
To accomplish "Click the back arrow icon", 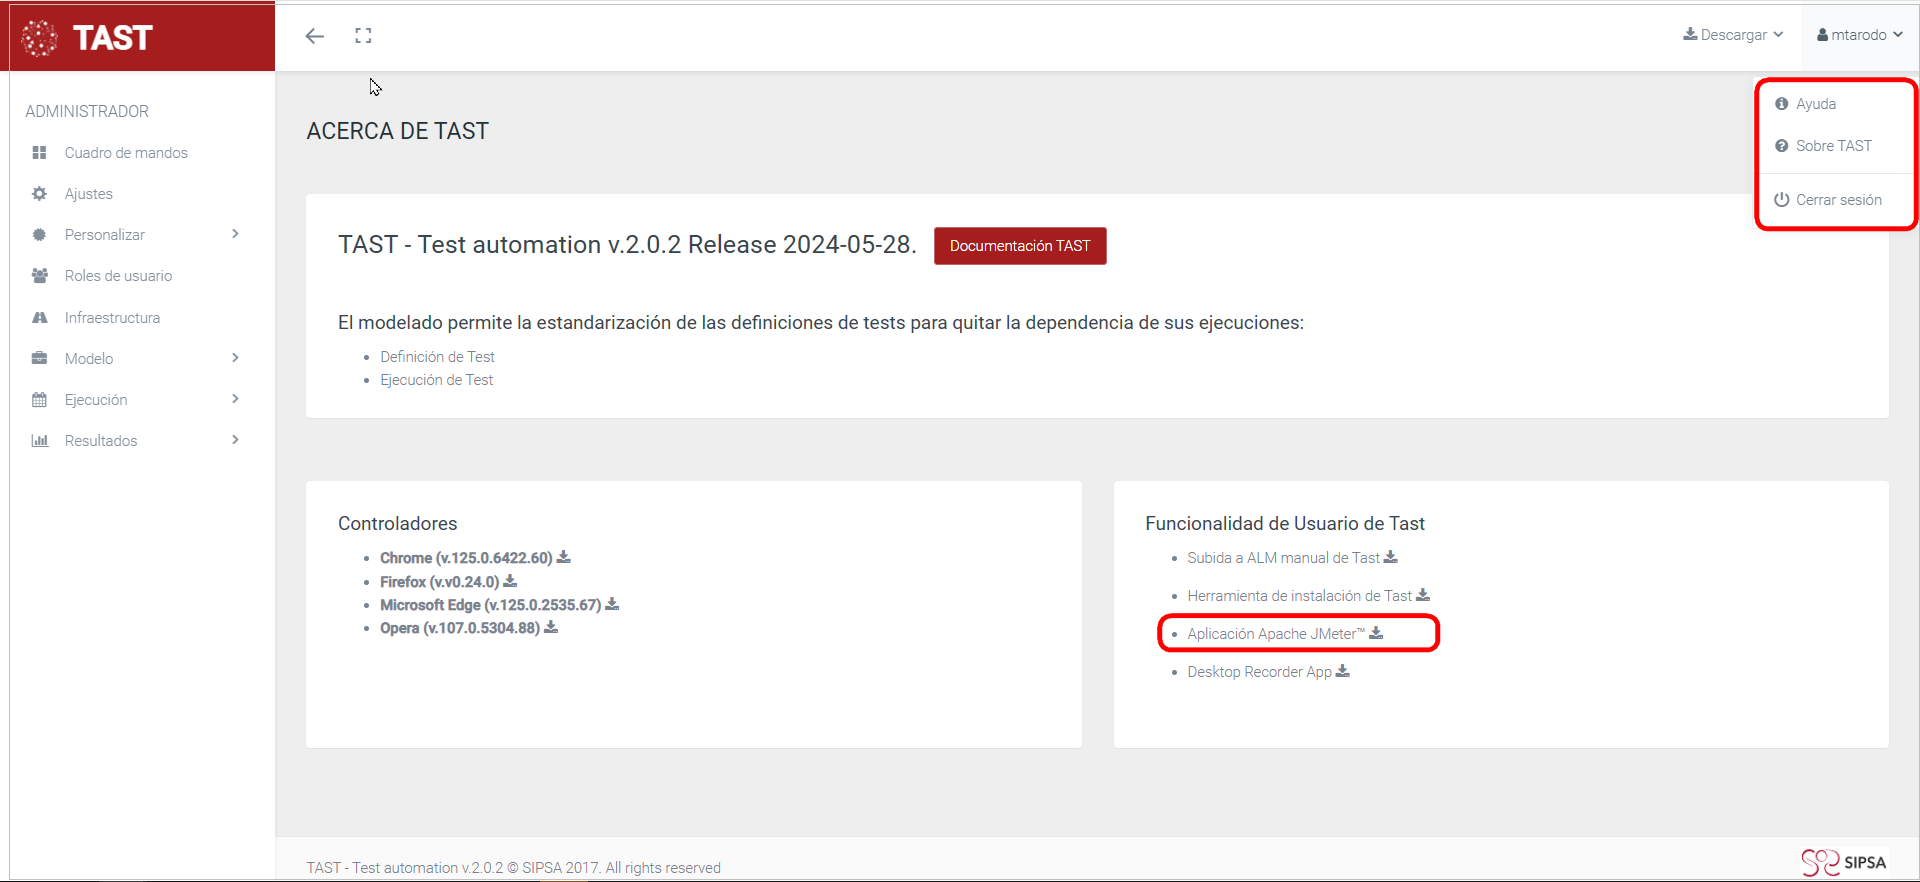I will (x=315, y=36).
